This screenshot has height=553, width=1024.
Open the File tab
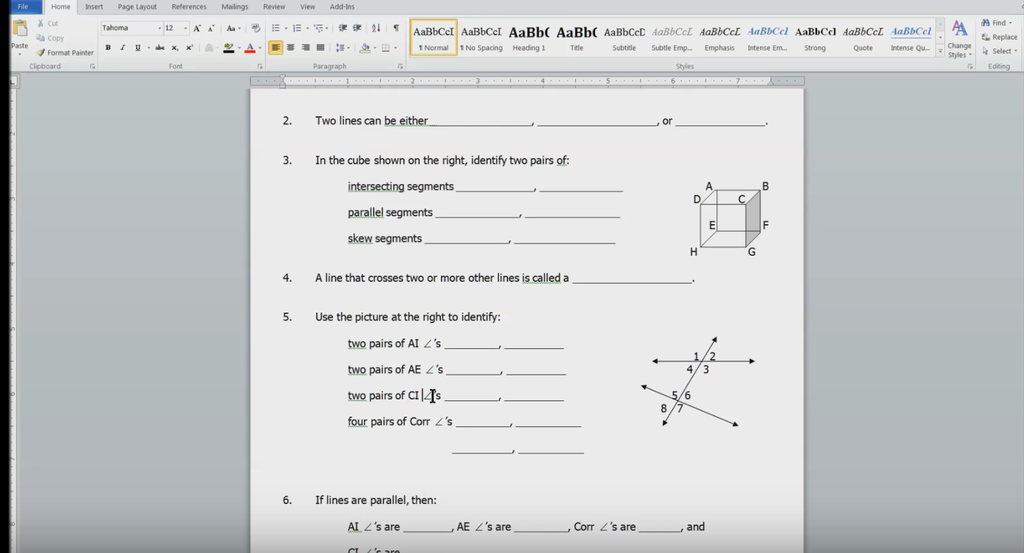[x=24, y=7]
